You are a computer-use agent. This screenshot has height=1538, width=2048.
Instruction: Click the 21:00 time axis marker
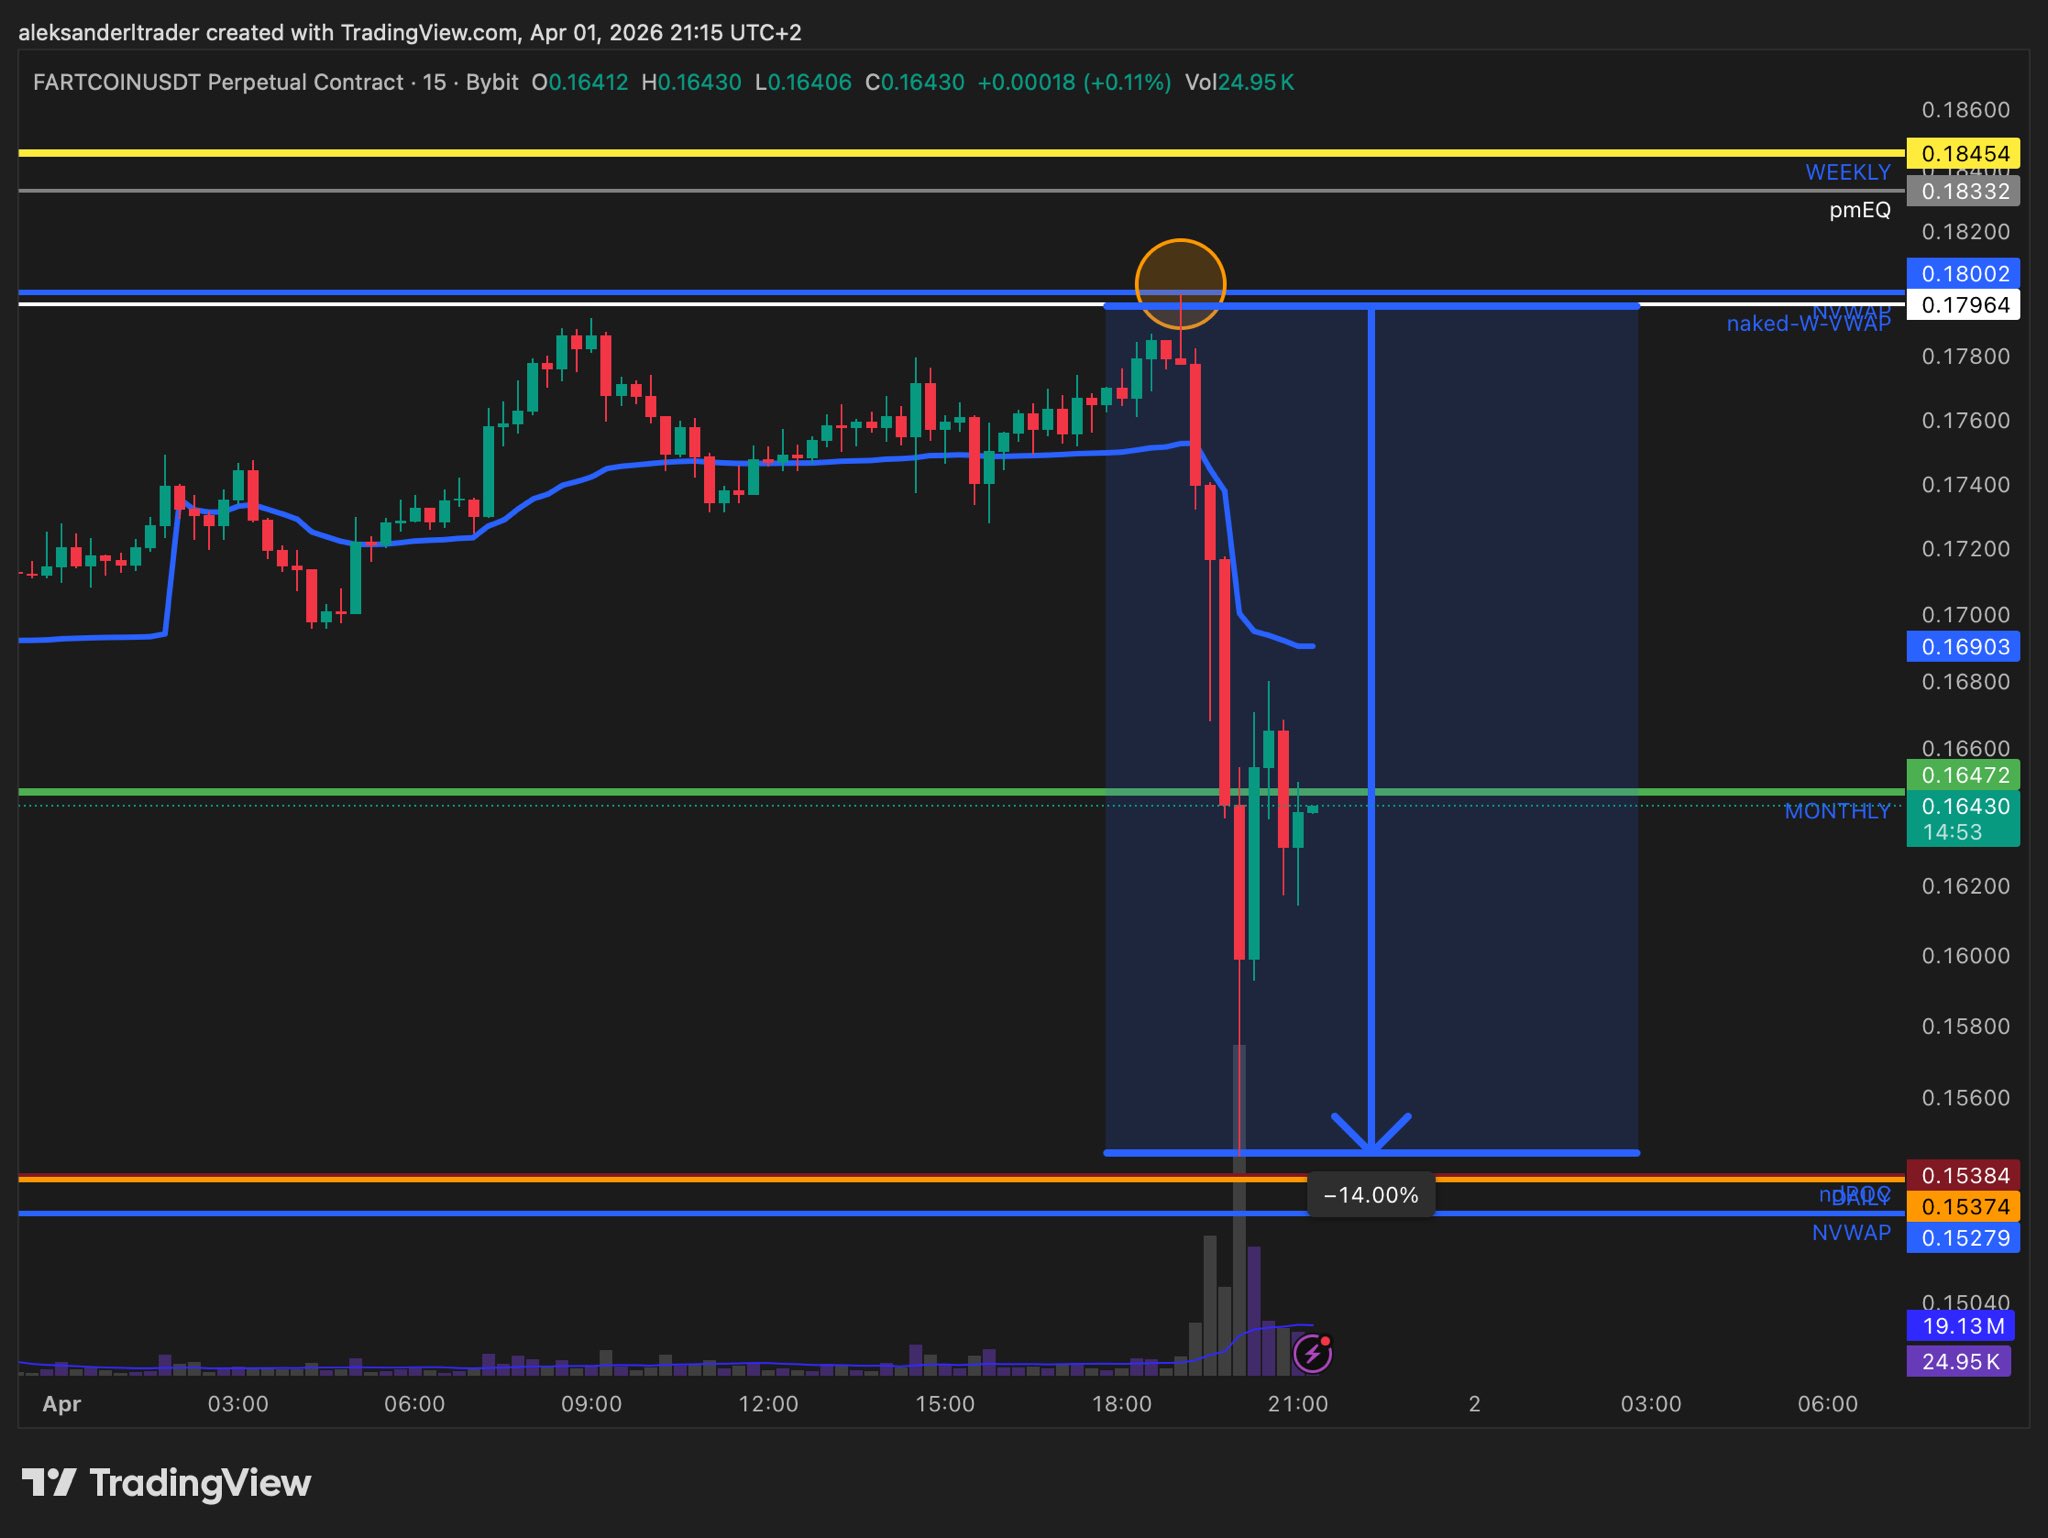(1297, 1404)
